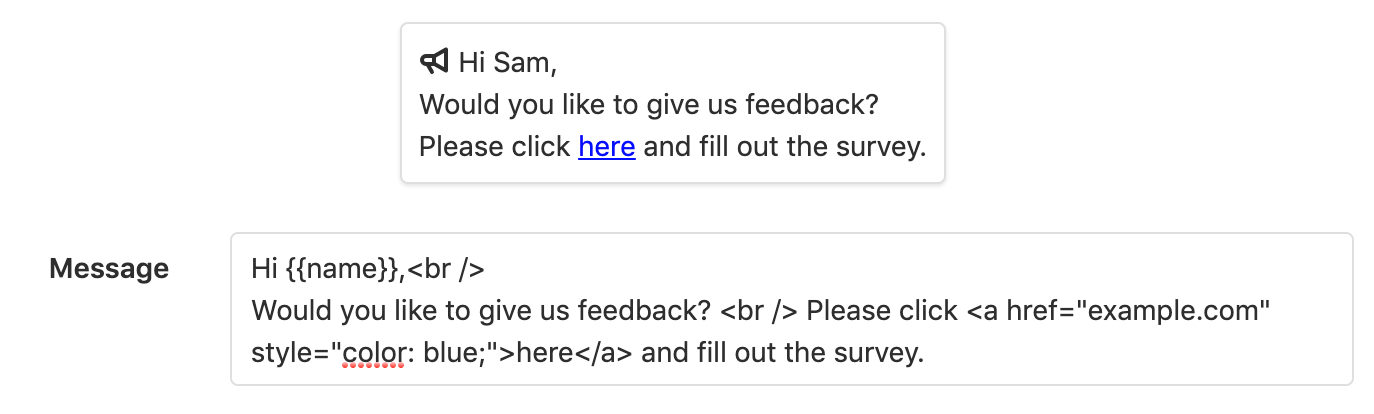Click the megaphone icon in the preview
1374x414 pixels.
coord(434,62)
